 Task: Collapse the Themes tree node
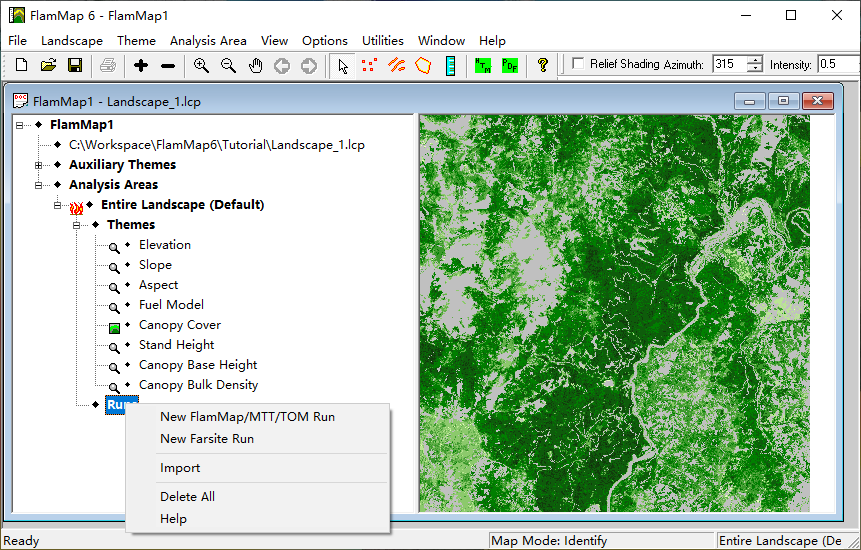(77, 225)
